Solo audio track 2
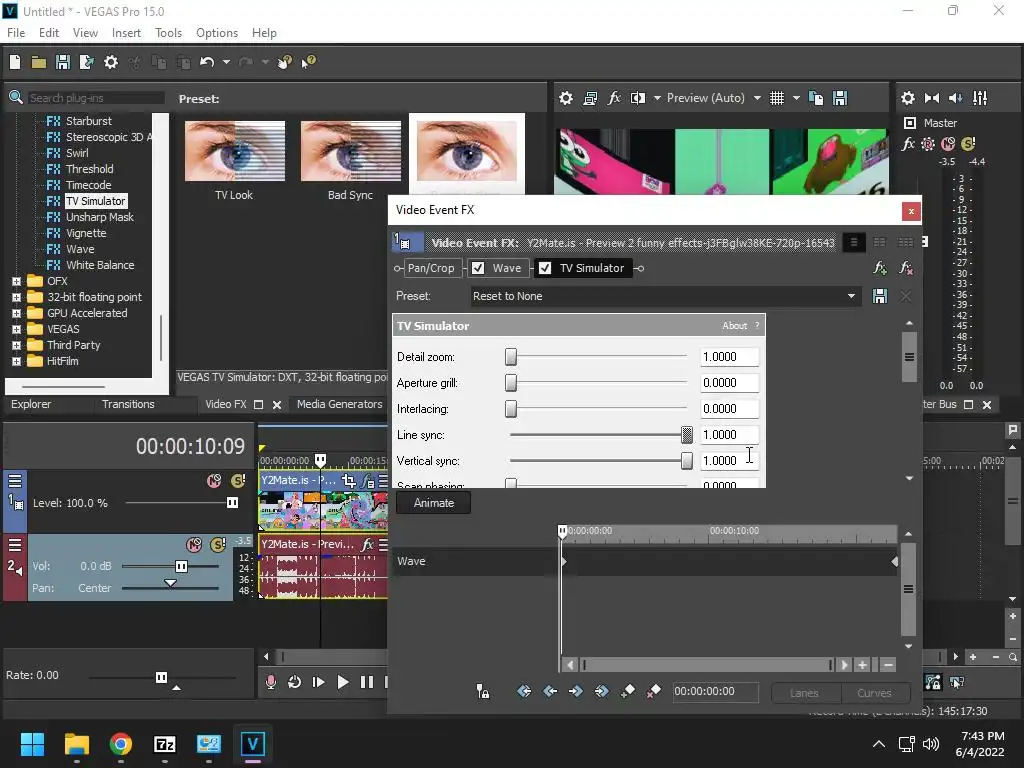1024x768 pixels. tap(217, 544)
